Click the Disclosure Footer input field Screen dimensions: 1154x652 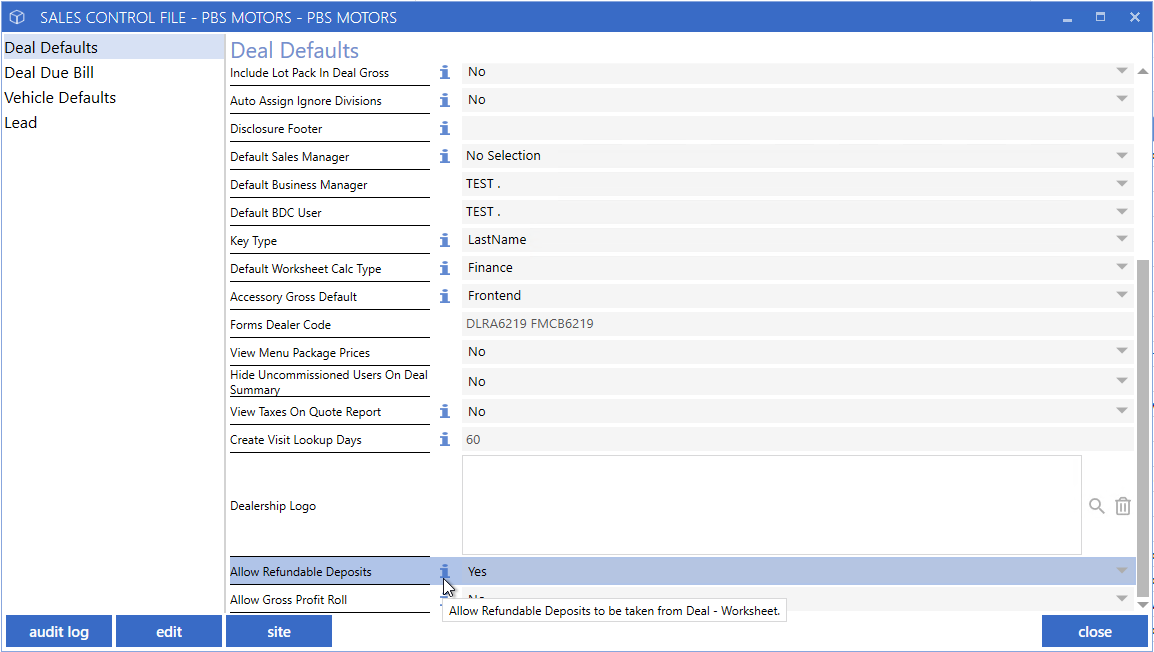pos(798,128)
